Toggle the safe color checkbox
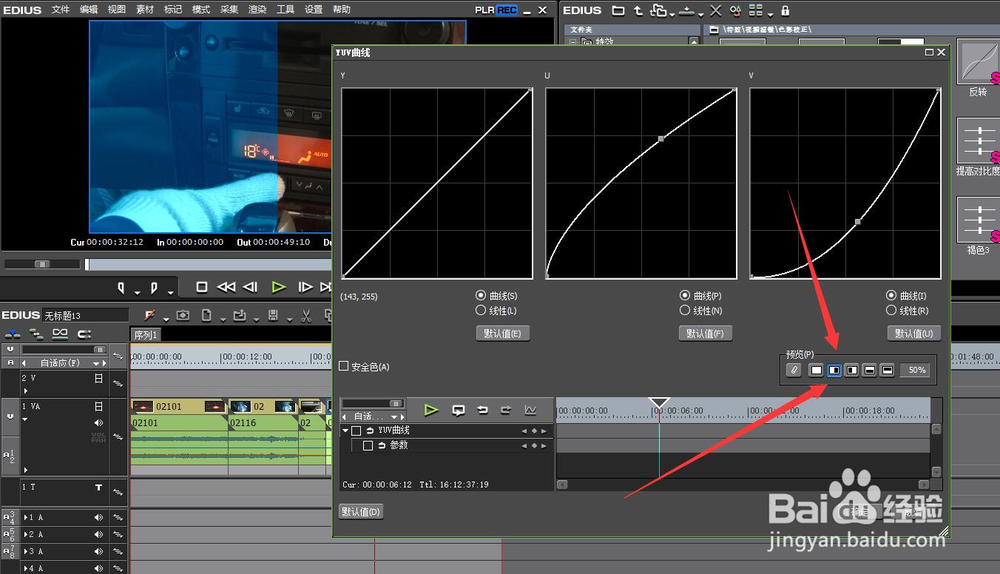The image size is (1000, 574). coord(344,366)
